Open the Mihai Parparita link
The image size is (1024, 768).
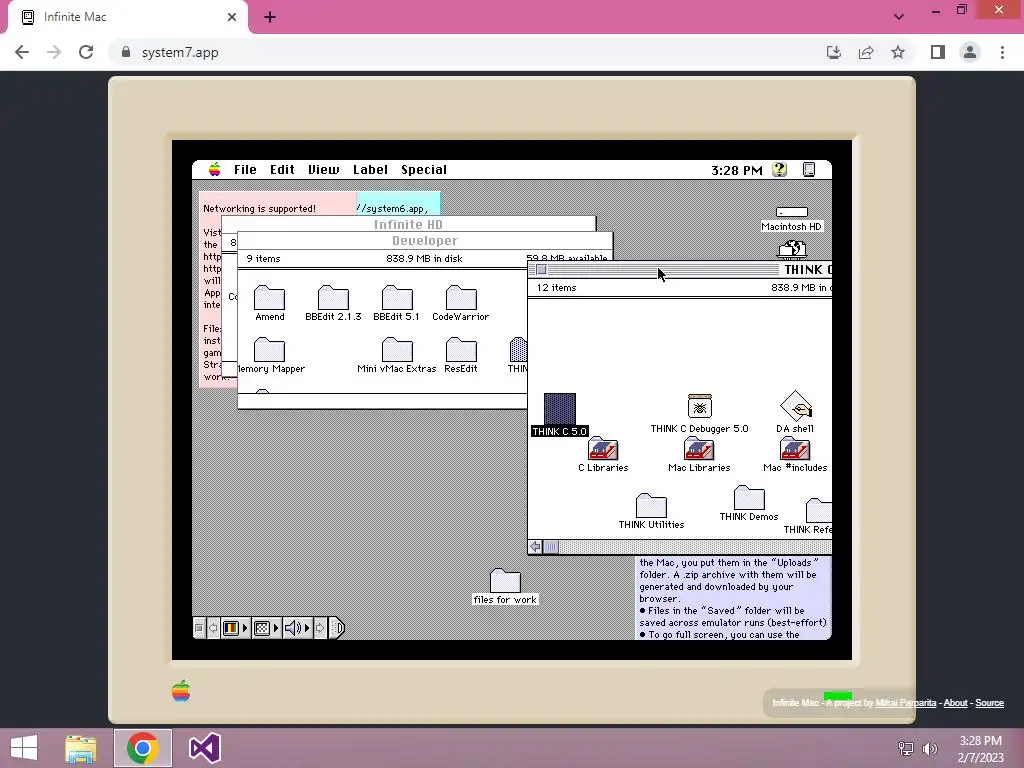click(x=905, y=703)
